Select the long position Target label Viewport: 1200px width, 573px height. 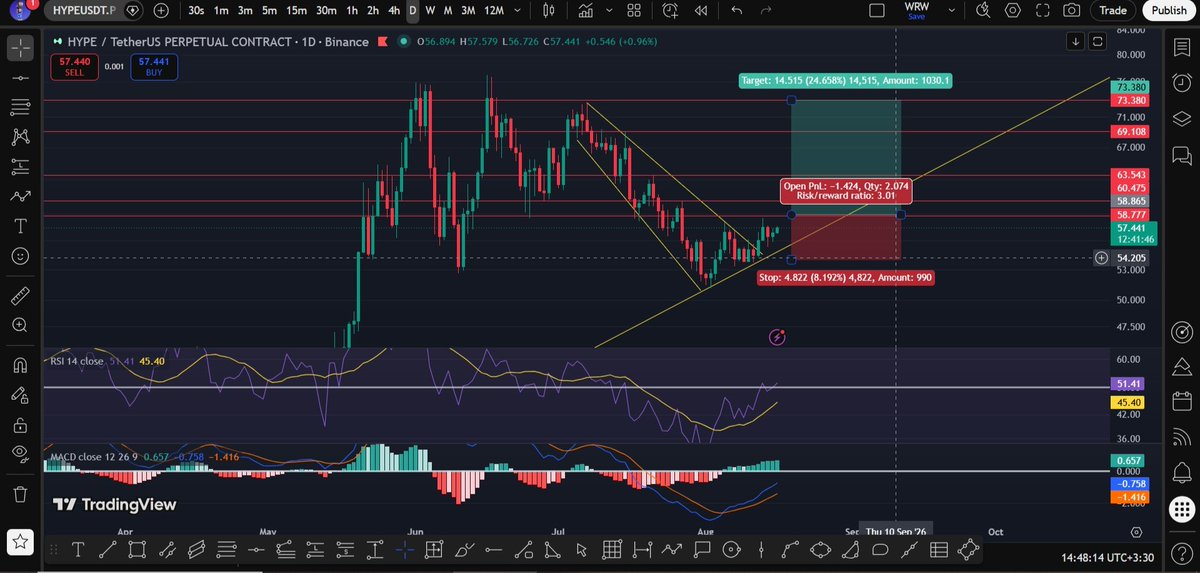point(846,80)
